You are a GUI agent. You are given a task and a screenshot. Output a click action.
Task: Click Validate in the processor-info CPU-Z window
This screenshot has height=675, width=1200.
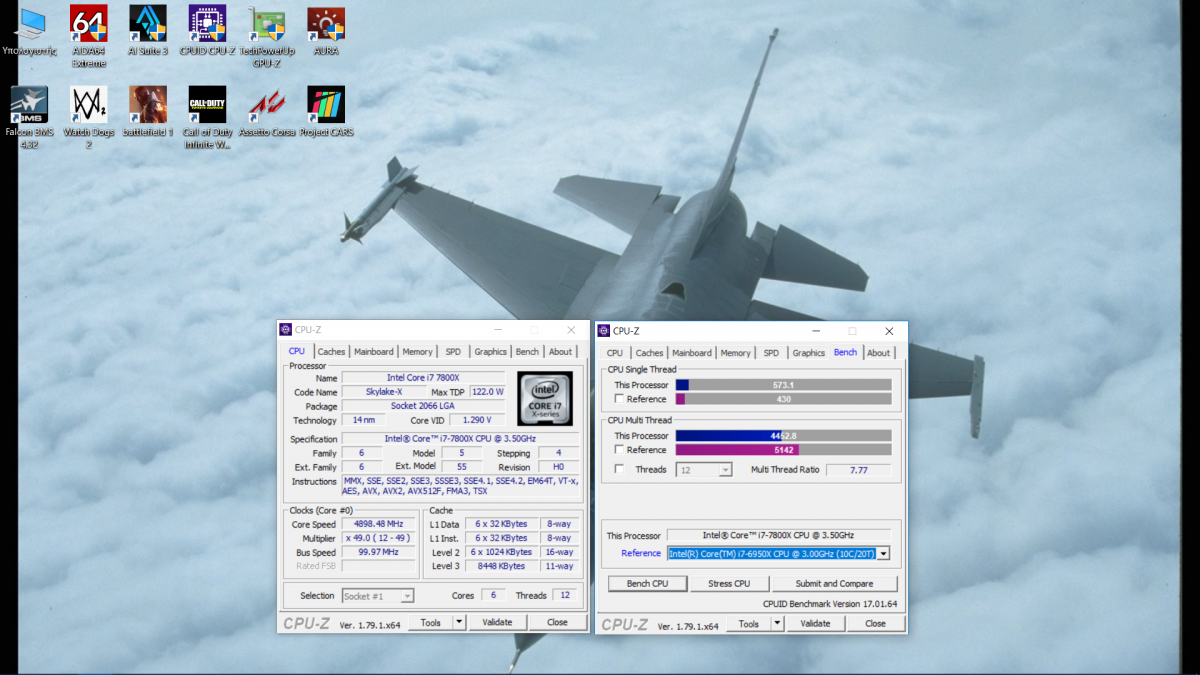(497, 622)
